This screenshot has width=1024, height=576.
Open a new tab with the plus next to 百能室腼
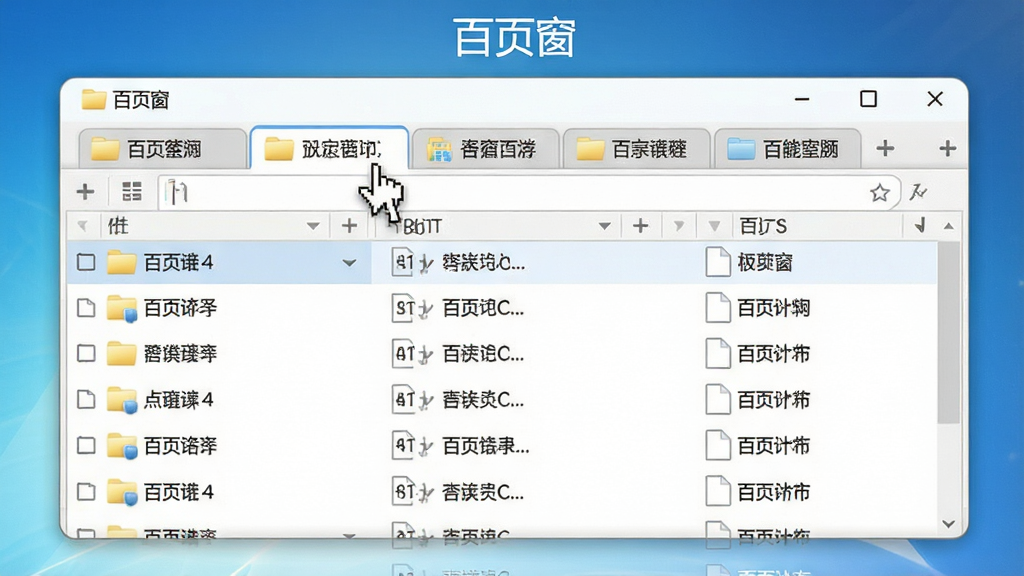click(x=885, y=148)
